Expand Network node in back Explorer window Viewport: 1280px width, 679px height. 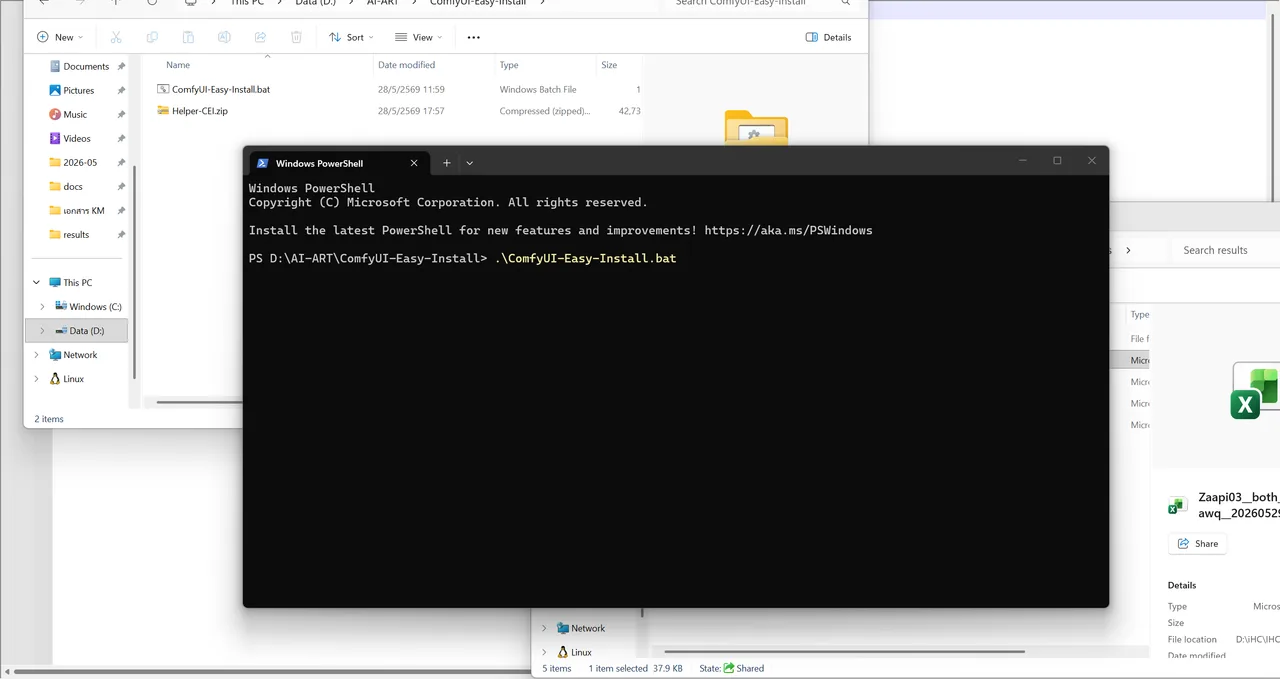545,628
